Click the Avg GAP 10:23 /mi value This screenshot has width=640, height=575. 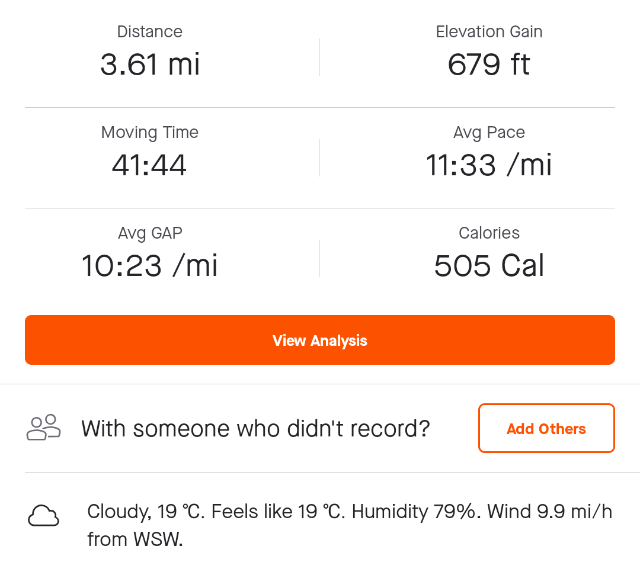coord(149,266)
